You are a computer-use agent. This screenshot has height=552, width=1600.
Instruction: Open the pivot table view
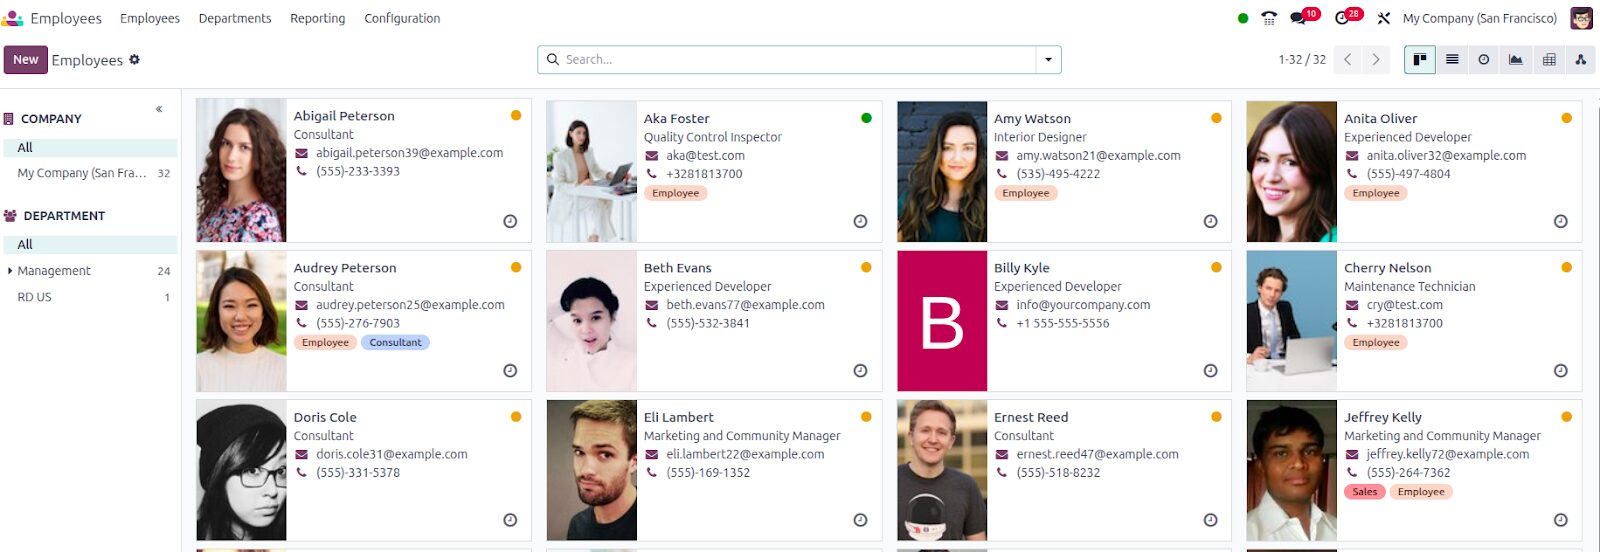point(1549,60)
